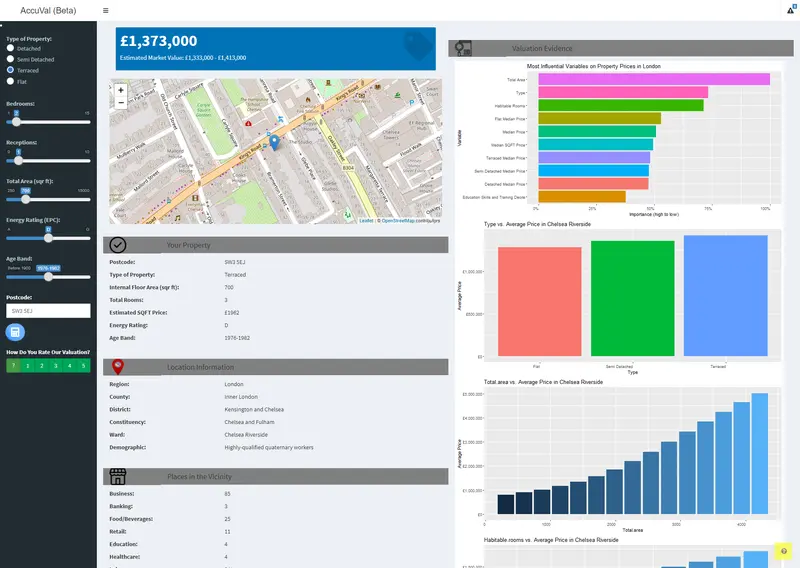
Task: Open the yellow help button at bottom right
Action: click(x=784, y=551)
